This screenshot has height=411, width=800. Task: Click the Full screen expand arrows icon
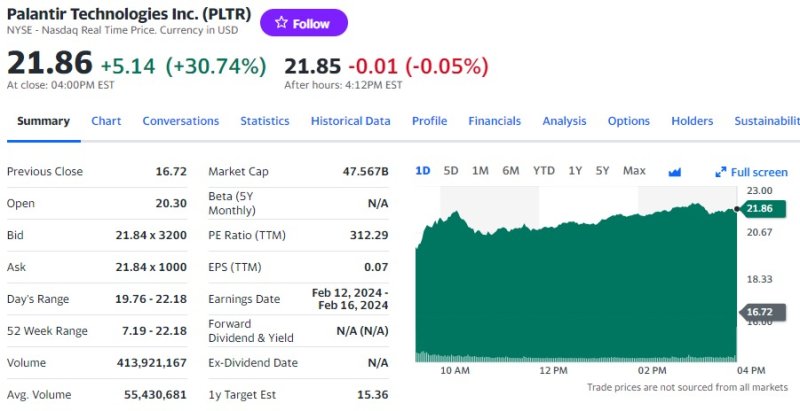point(720,172)
